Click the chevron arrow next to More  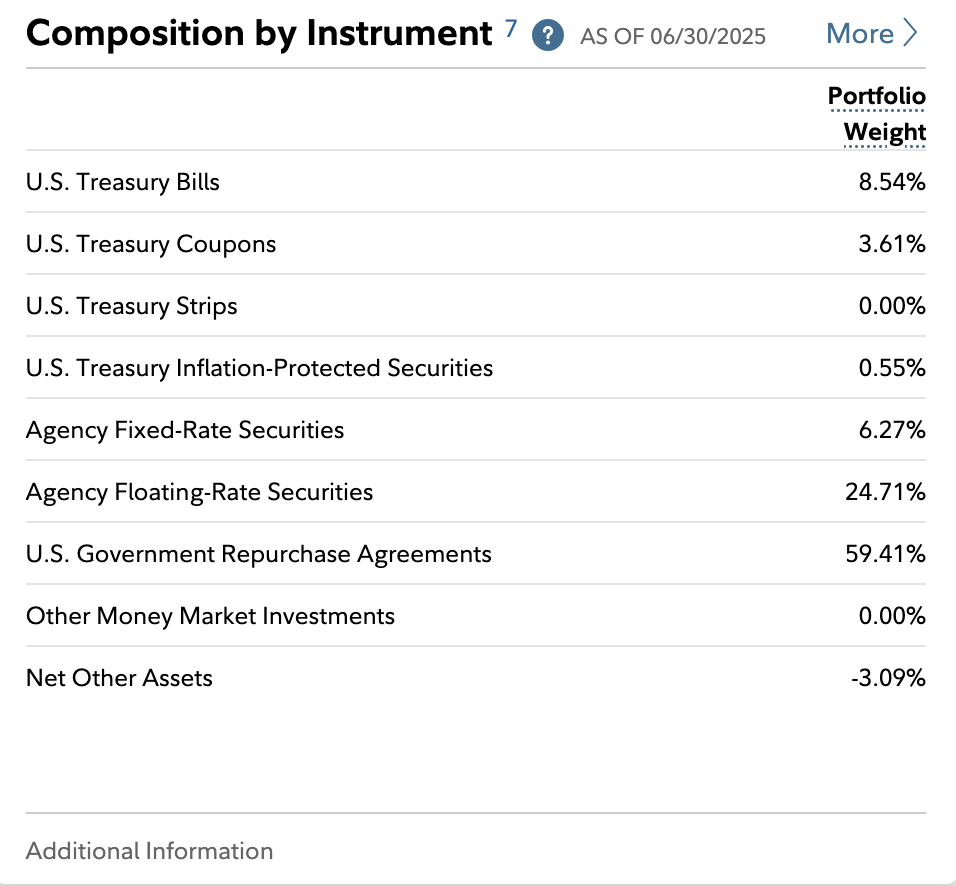(910, 34)
